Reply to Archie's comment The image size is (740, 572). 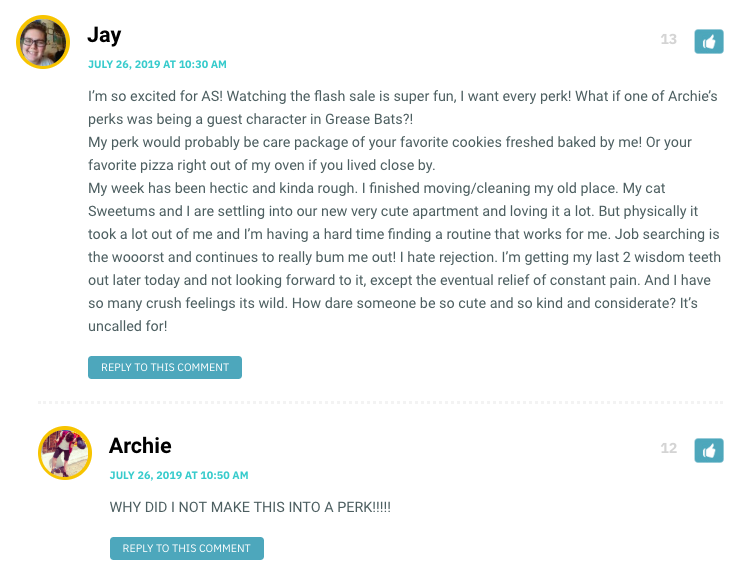click(187, 548)
